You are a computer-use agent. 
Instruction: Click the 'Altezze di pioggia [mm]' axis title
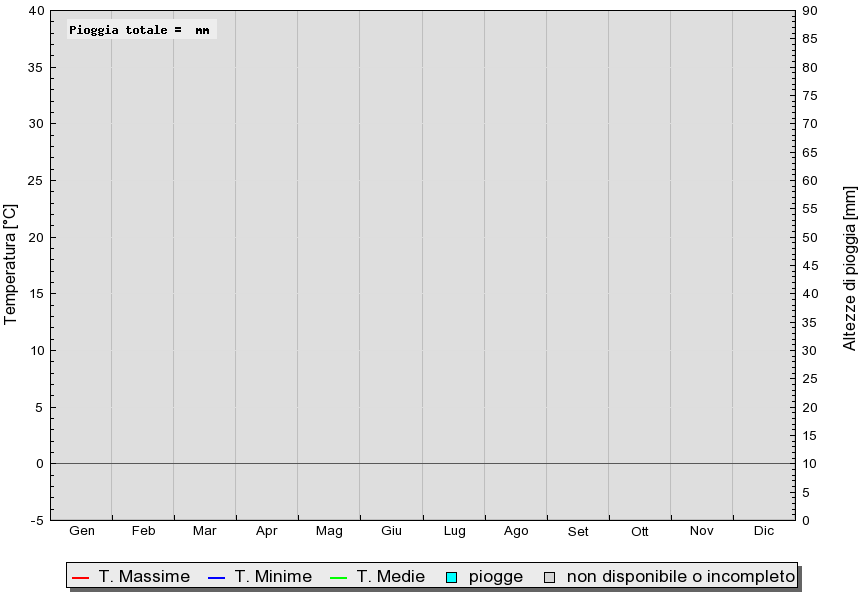(850, 268)
